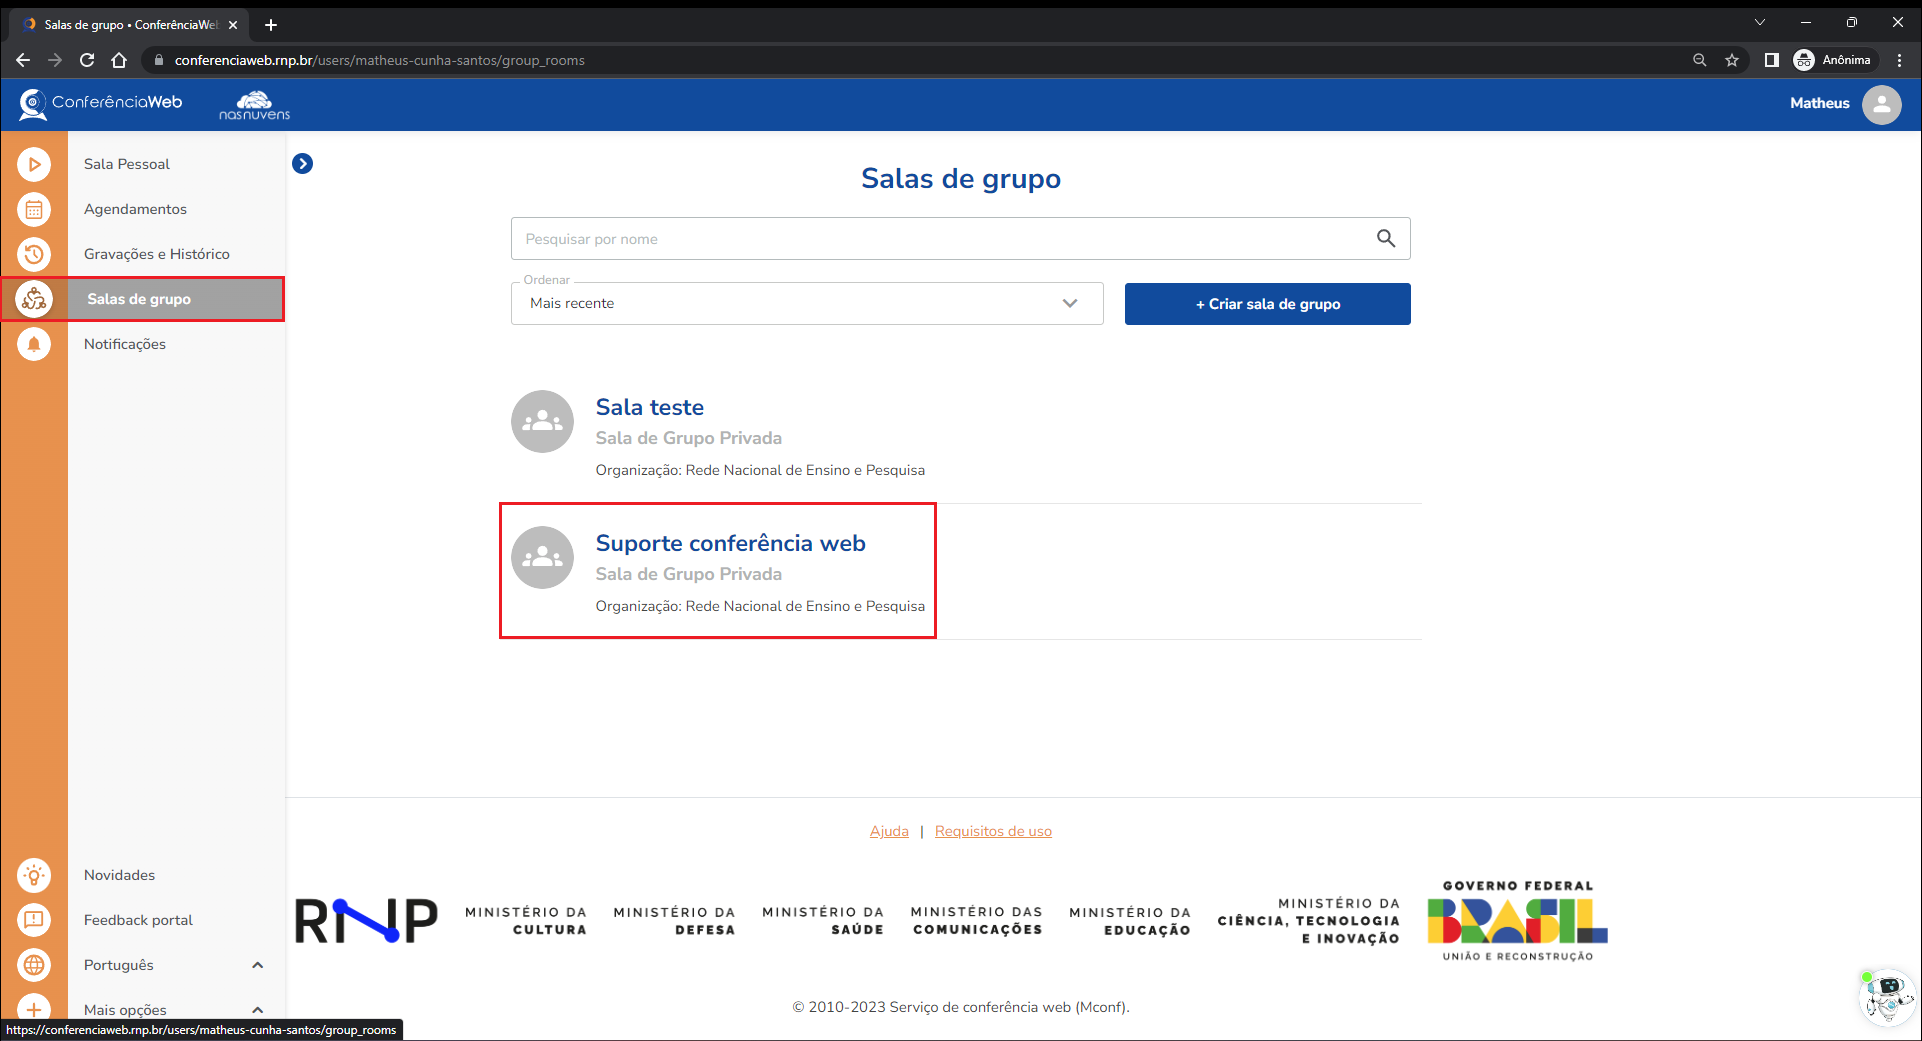Open the Novidades lightbulb icon
1922x1041 pixels.
tap(34, 875)
